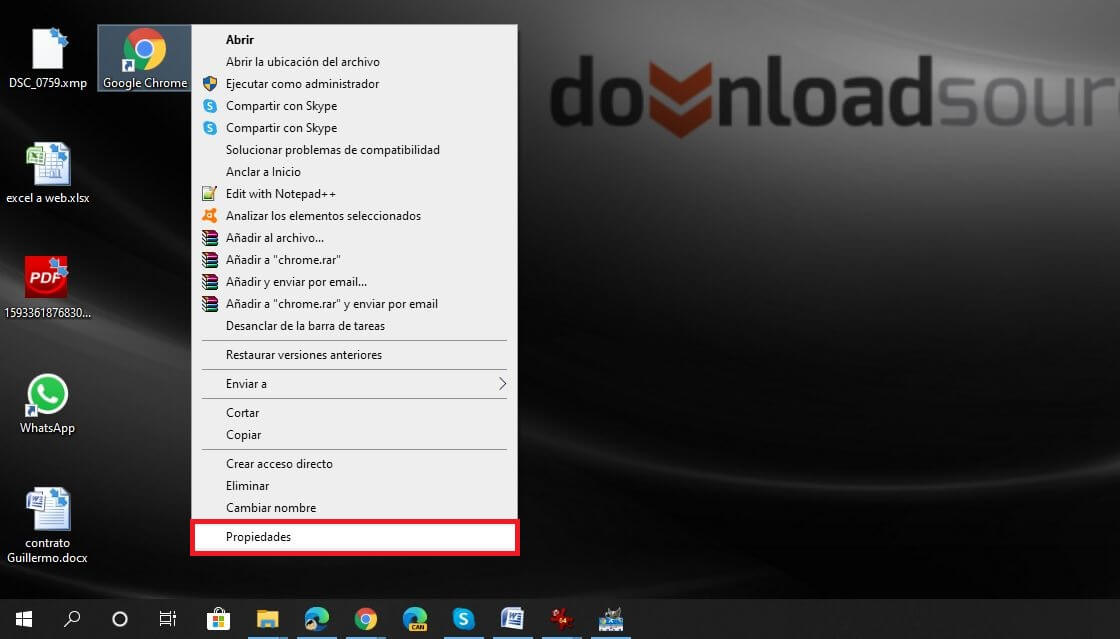Image resolution: width=1120 pixels, height=639 pixels.
Task: Choose Abrir la ubicación del archivo
Action: (354, 62)
